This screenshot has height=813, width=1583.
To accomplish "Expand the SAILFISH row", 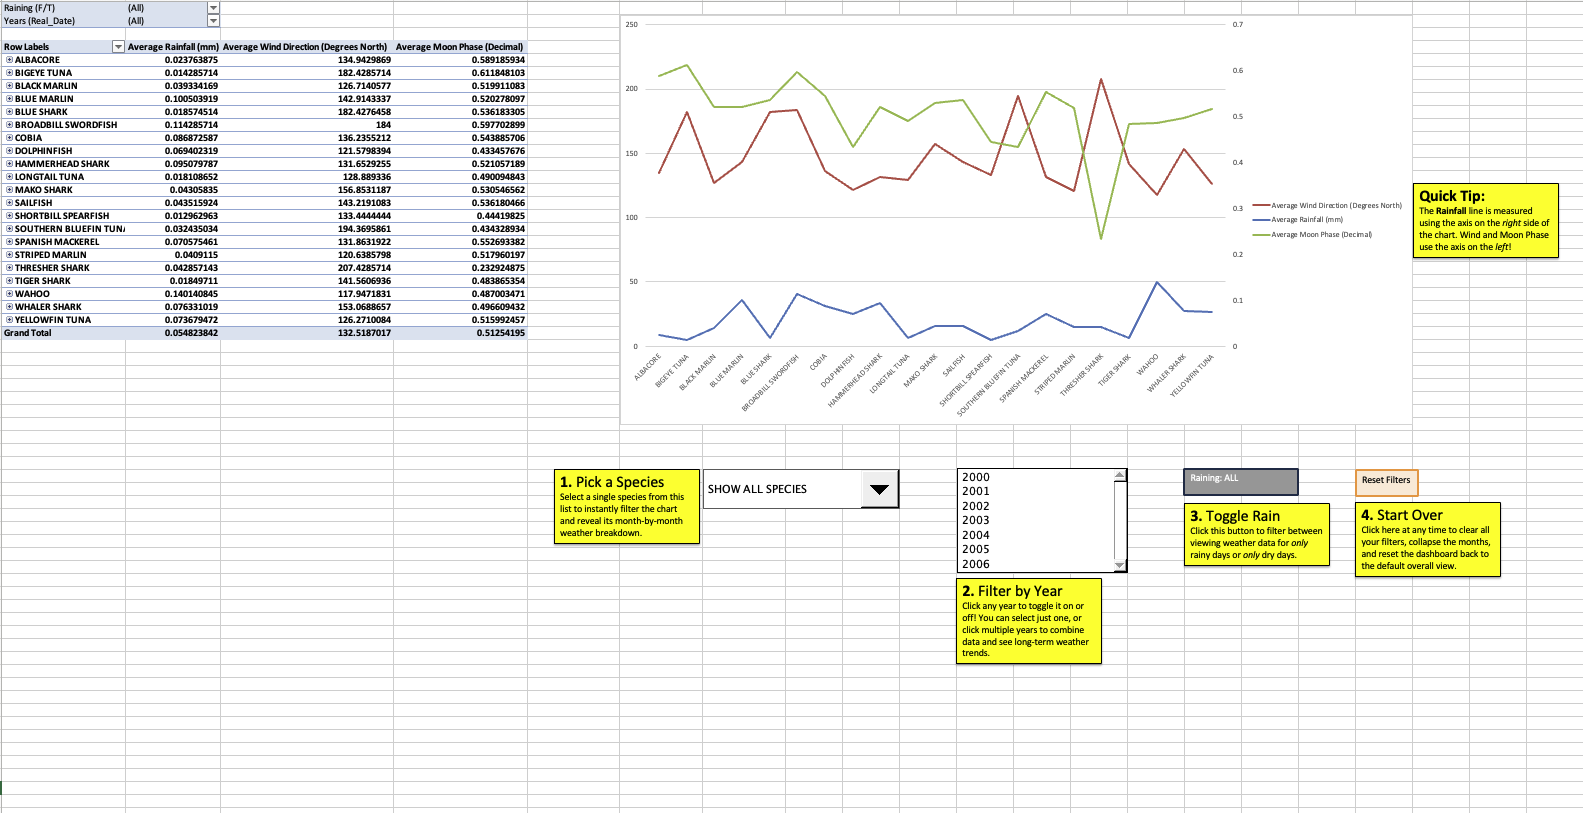I will click(x=9, y=203).
